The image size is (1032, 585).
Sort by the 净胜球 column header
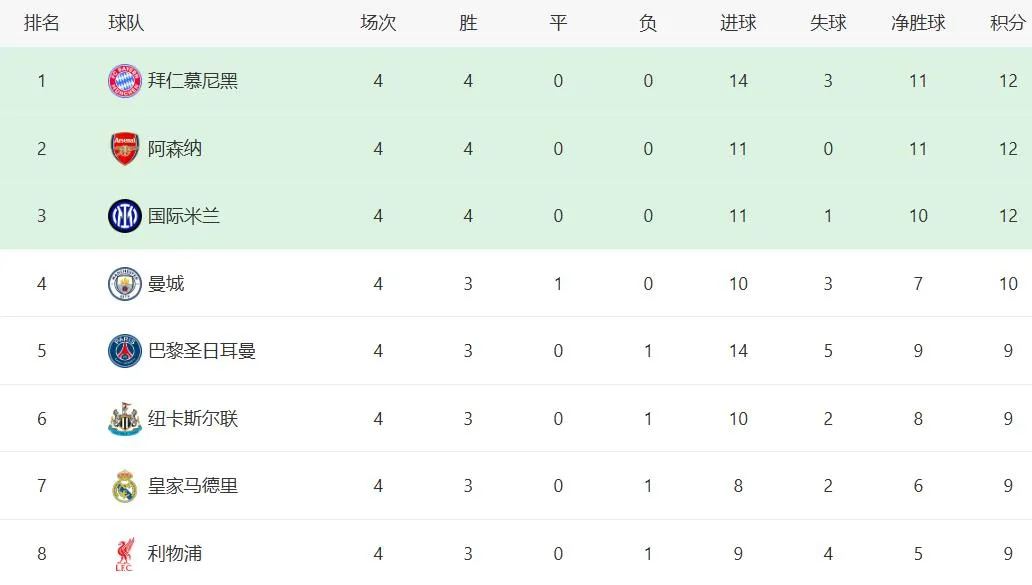coord(918,23)
